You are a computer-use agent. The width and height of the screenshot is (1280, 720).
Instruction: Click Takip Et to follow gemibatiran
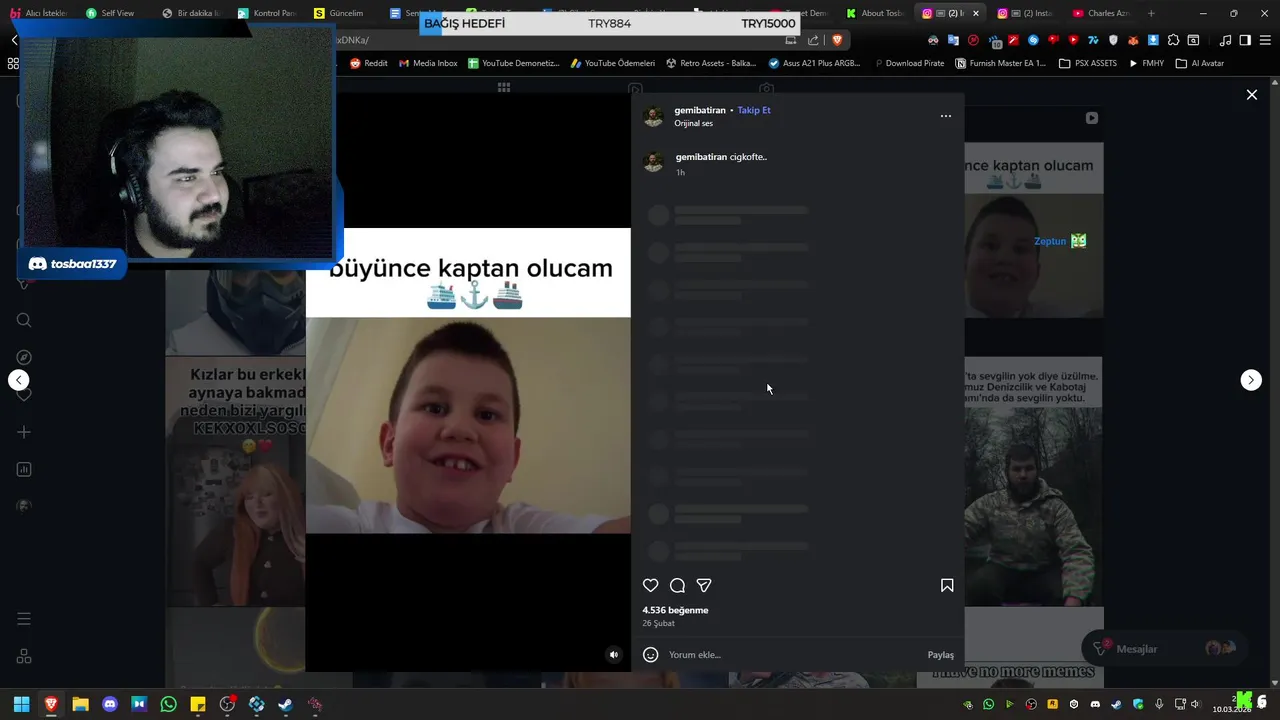tap(754, 110)
